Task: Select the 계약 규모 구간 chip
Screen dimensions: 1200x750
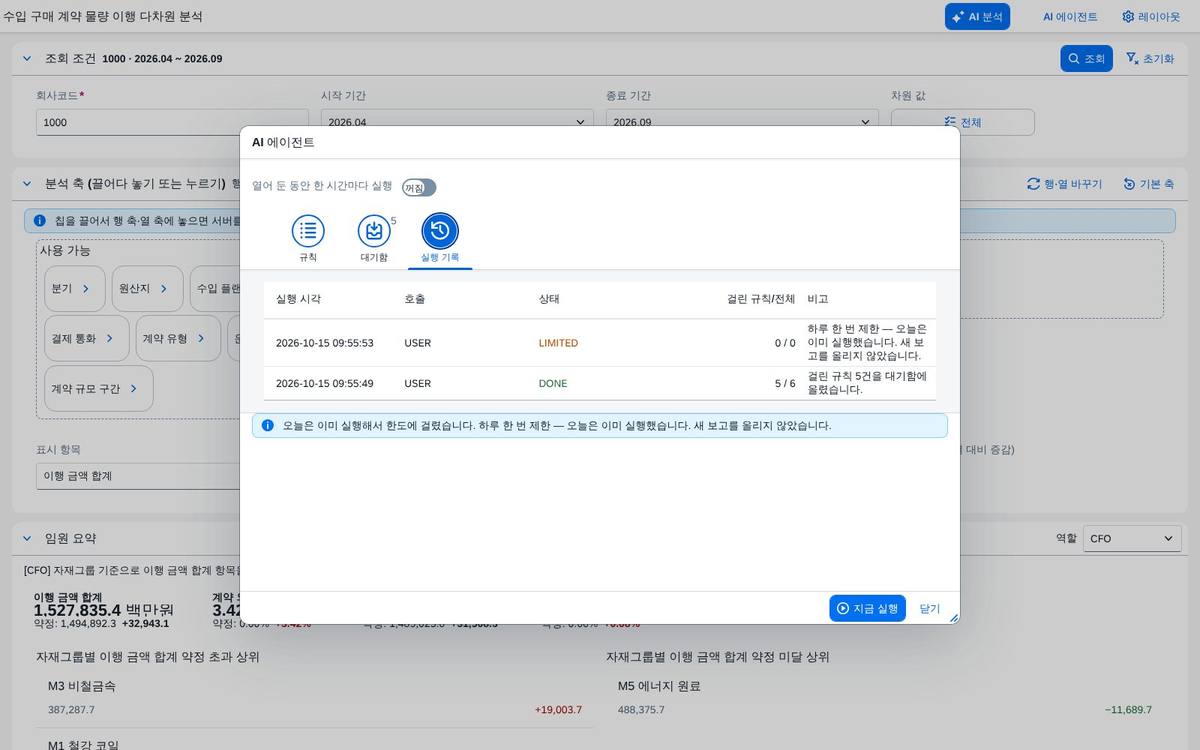Action: (98, 388)
